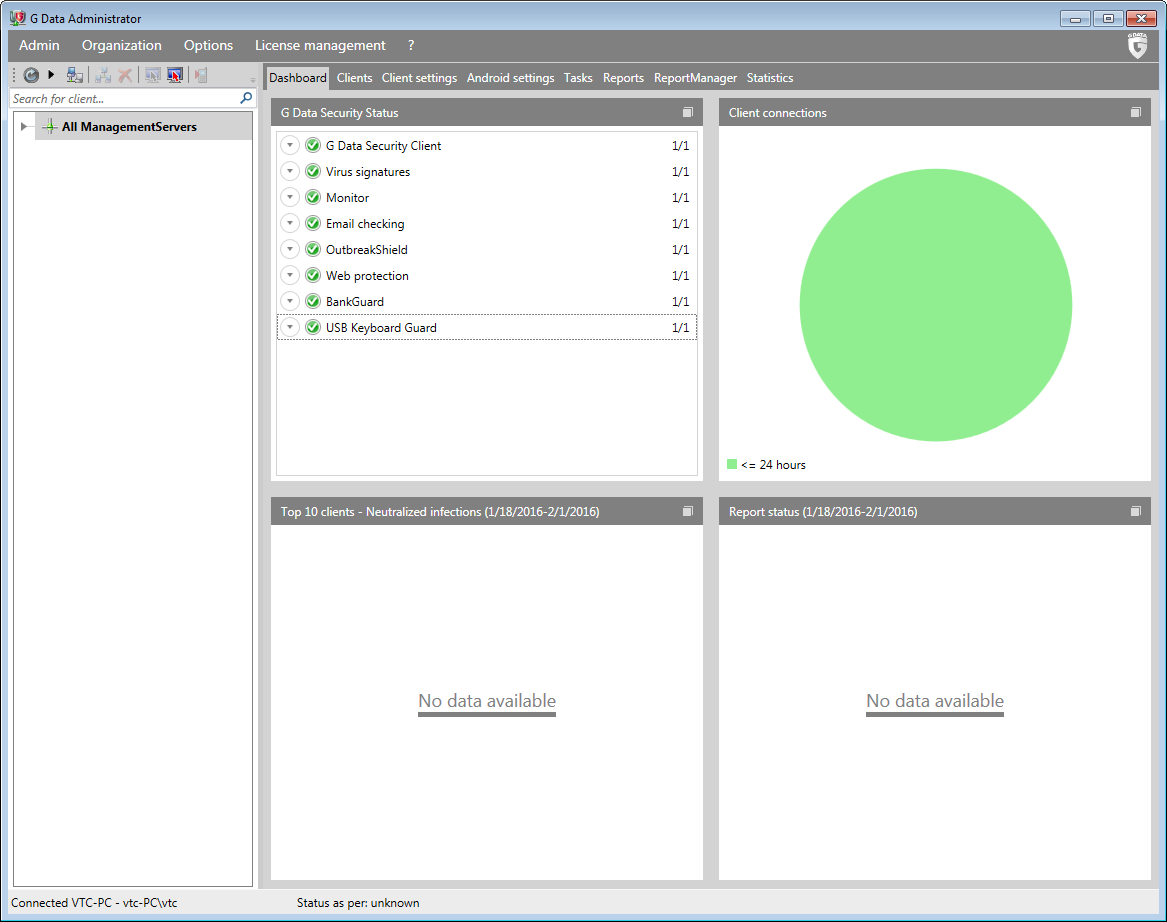This screenshot has height=922, width=1167.
Task: Open dropdown next to USB Keyboard Guard
Action: [290, 328]
